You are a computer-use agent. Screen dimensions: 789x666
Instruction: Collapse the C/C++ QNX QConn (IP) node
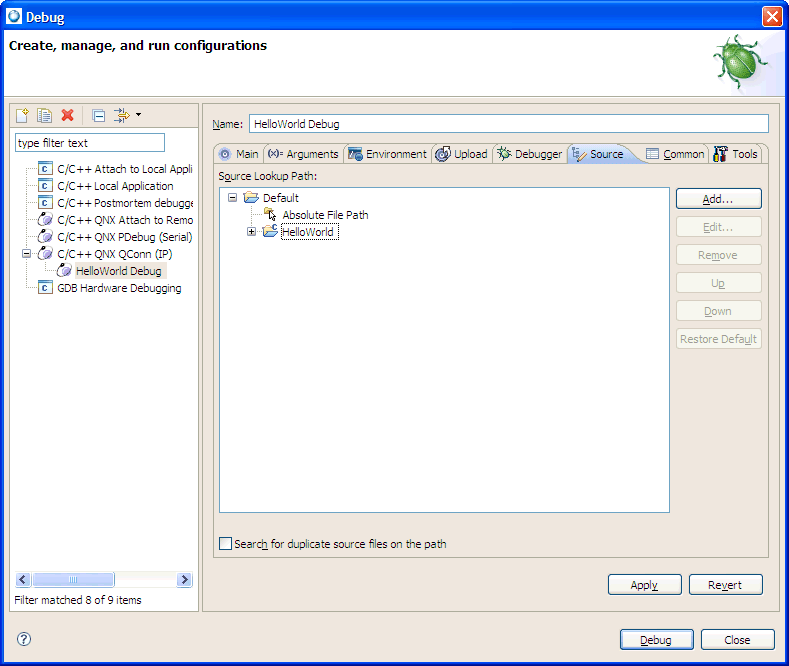pyautogui.click(x=27, y=254)
